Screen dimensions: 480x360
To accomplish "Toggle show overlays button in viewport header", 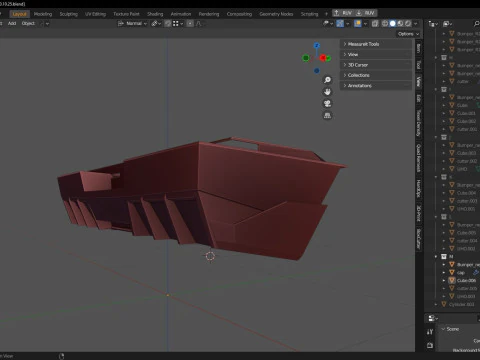I will point(358,24).
